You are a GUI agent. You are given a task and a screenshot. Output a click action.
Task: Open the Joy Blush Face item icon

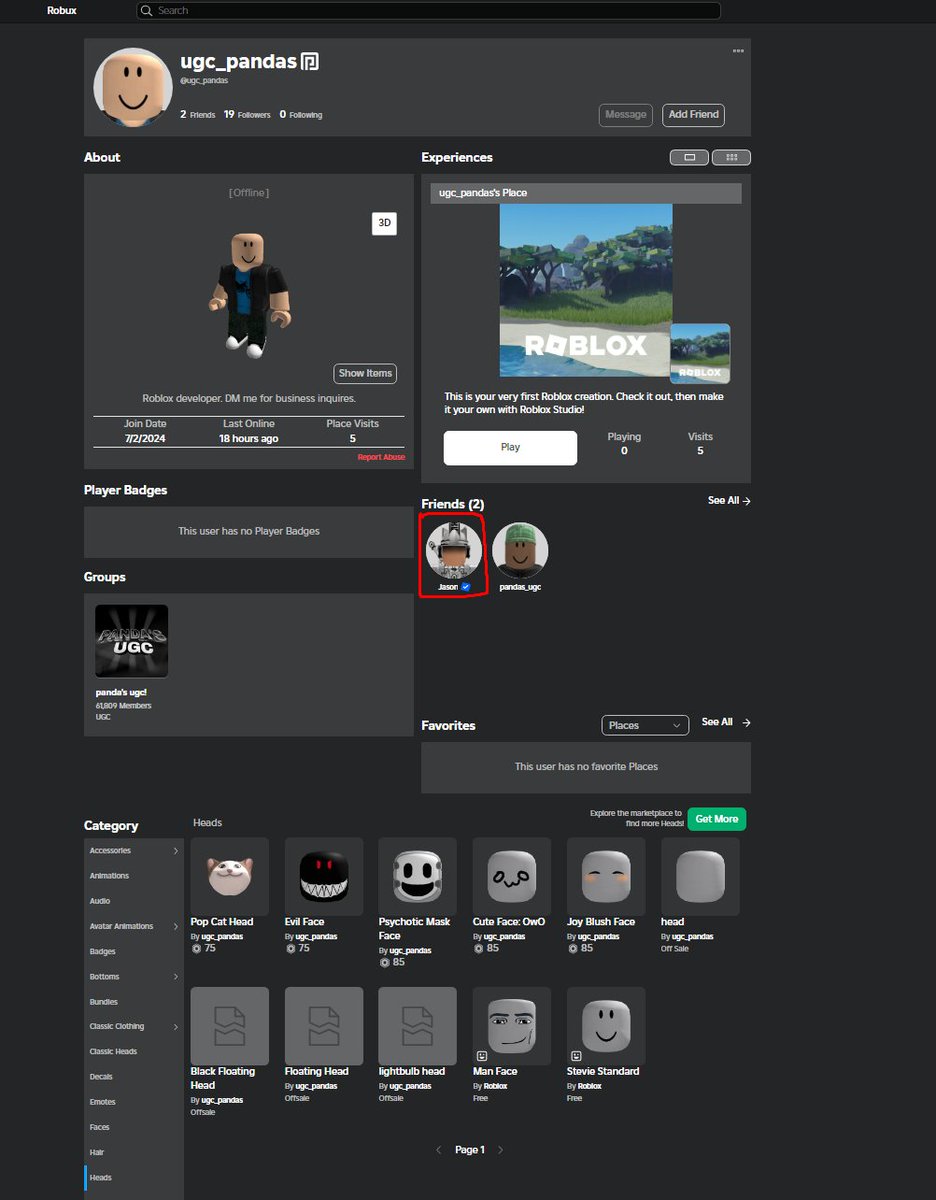pos(606,876)
